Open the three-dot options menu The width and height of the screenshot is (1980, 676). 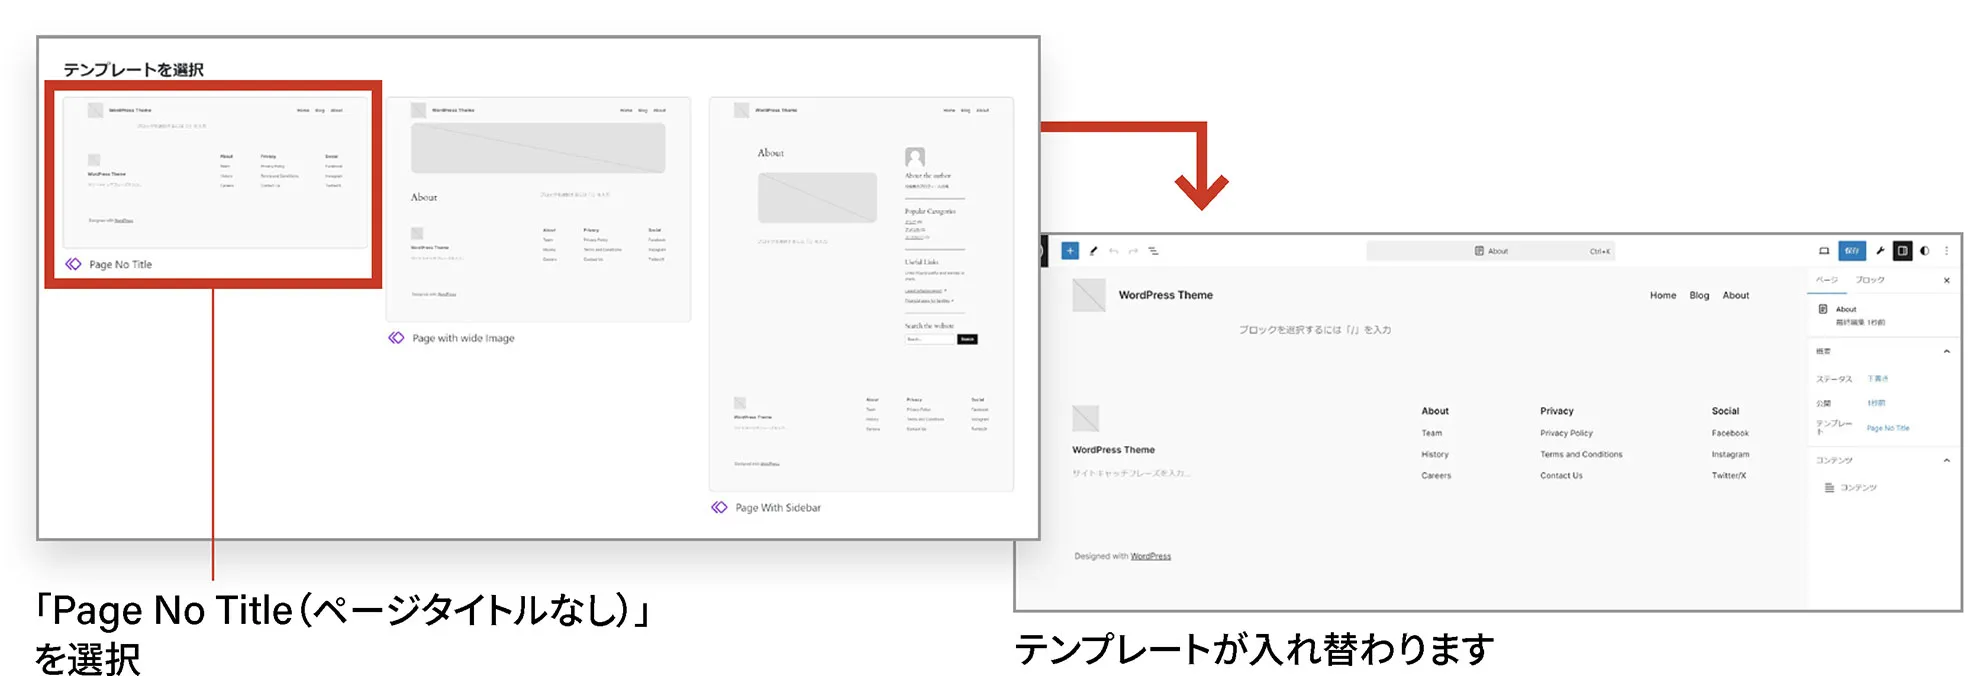pyautogui.click(x=1946, y=251)
